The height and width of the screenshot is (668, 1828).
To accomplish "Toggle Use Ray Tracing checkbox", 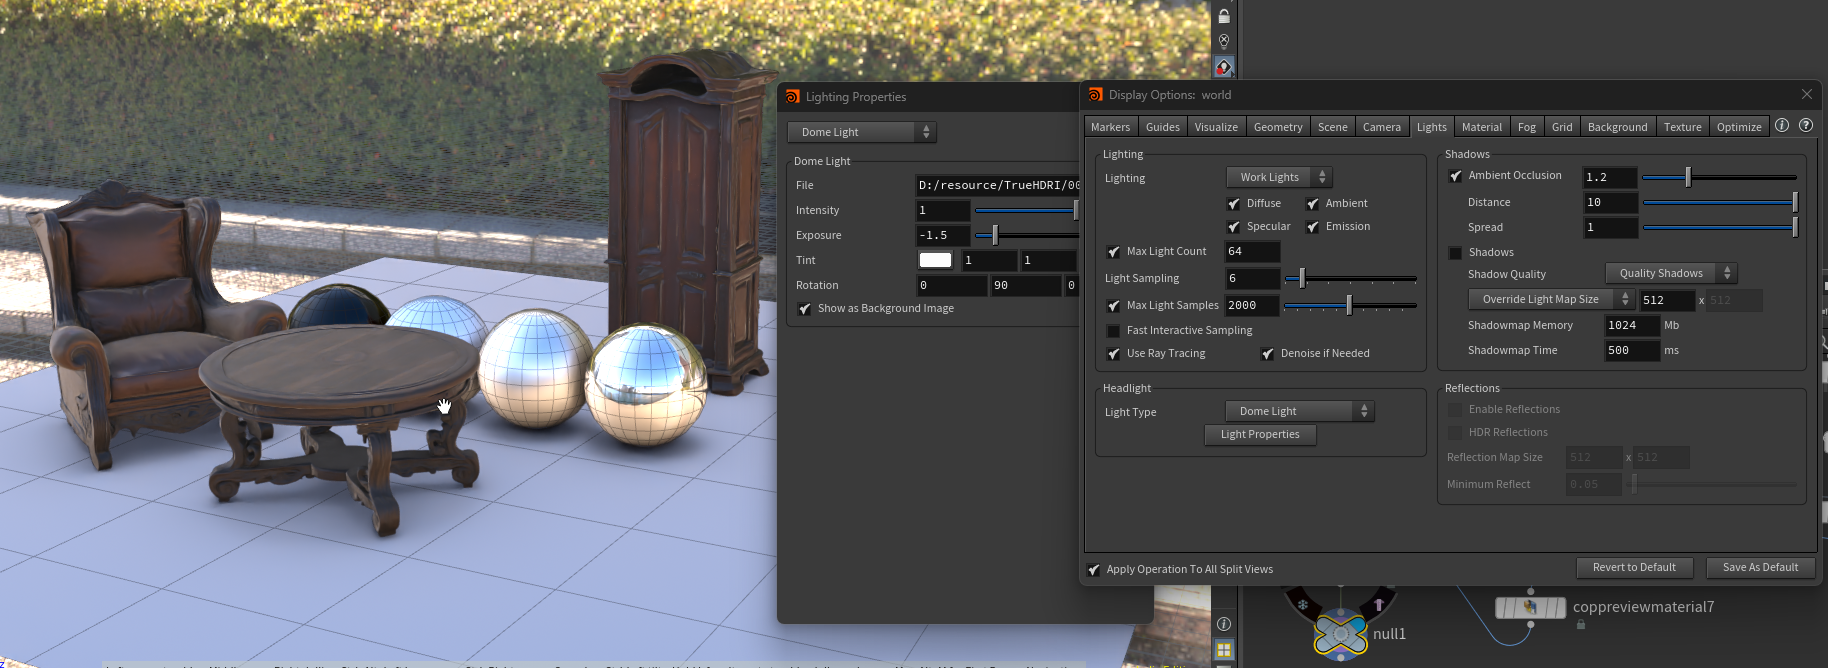I will (1114, 354).
